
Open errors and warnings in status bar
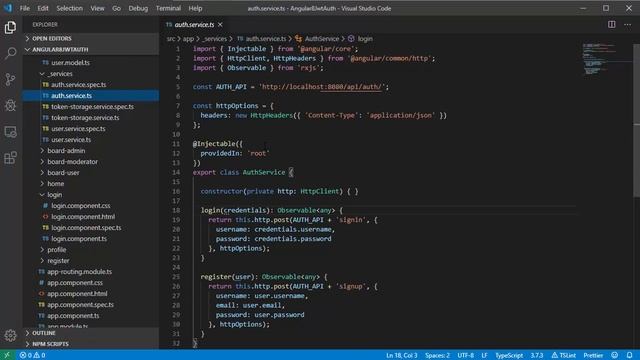point(33,355)
